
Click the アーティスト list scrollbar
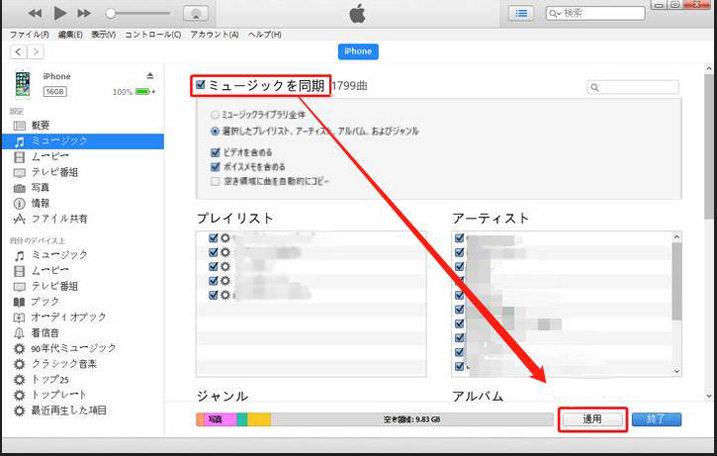(677, 281)
